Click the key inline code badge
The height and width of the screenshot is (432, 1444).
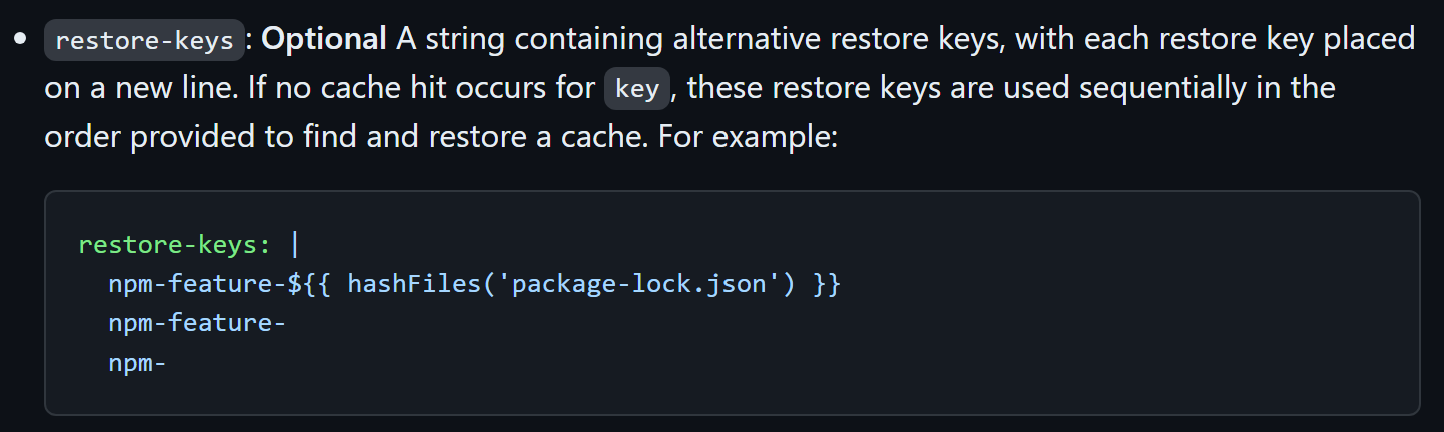click(x=637, y=89)
